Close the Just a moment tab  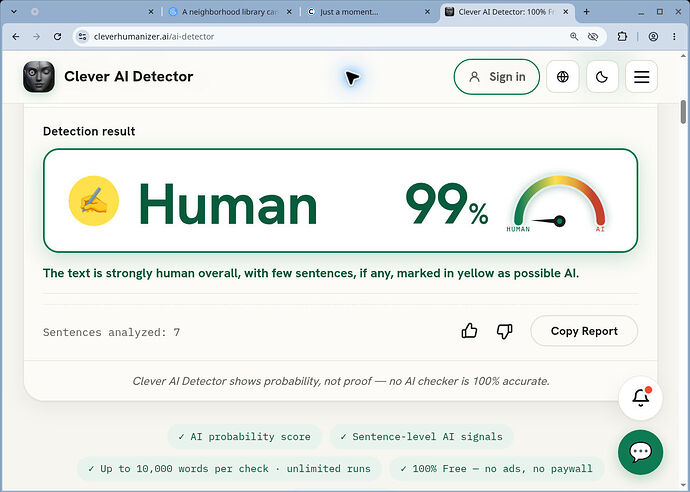tap(427, 12)
